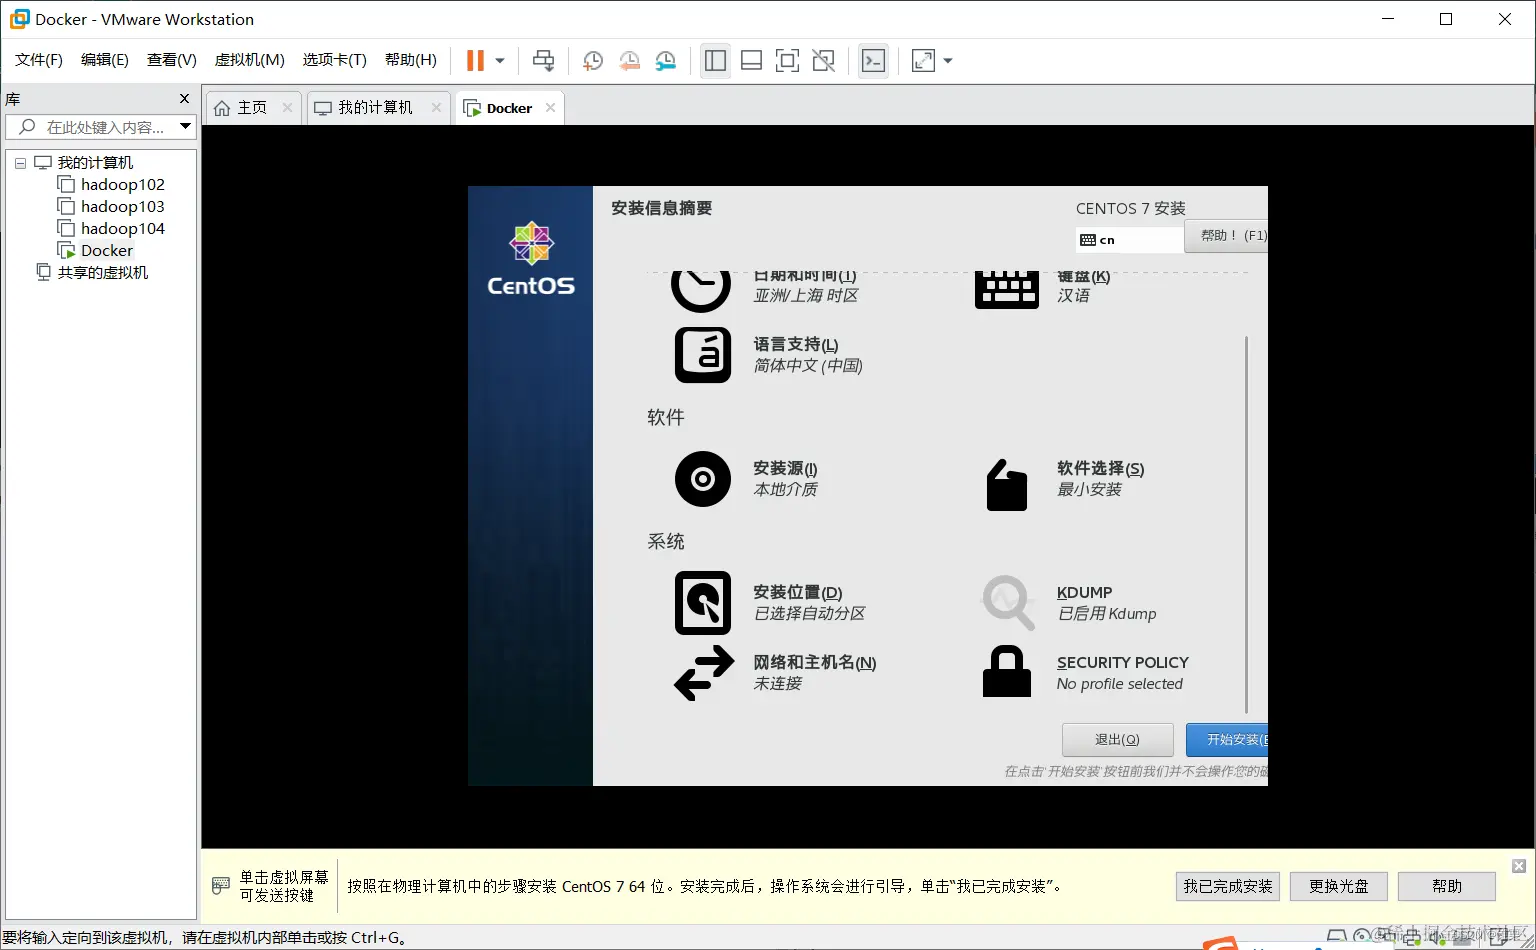Open date and time settings clock icon
The image size is (1536, 950).
pyautogui.click(x=701, y=291)
